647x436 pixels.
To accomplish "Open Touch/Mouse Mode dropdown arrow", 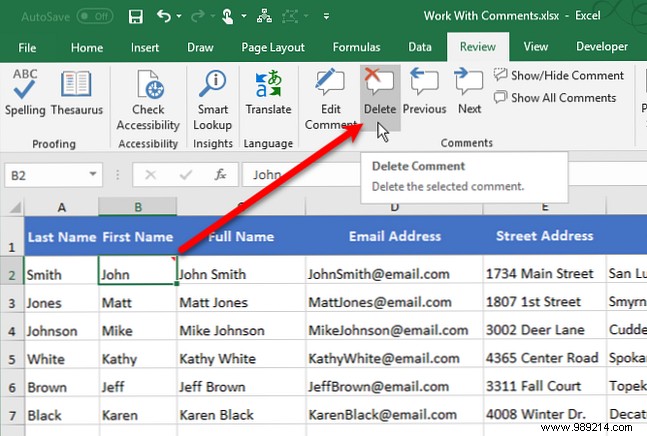I will 244,16.
